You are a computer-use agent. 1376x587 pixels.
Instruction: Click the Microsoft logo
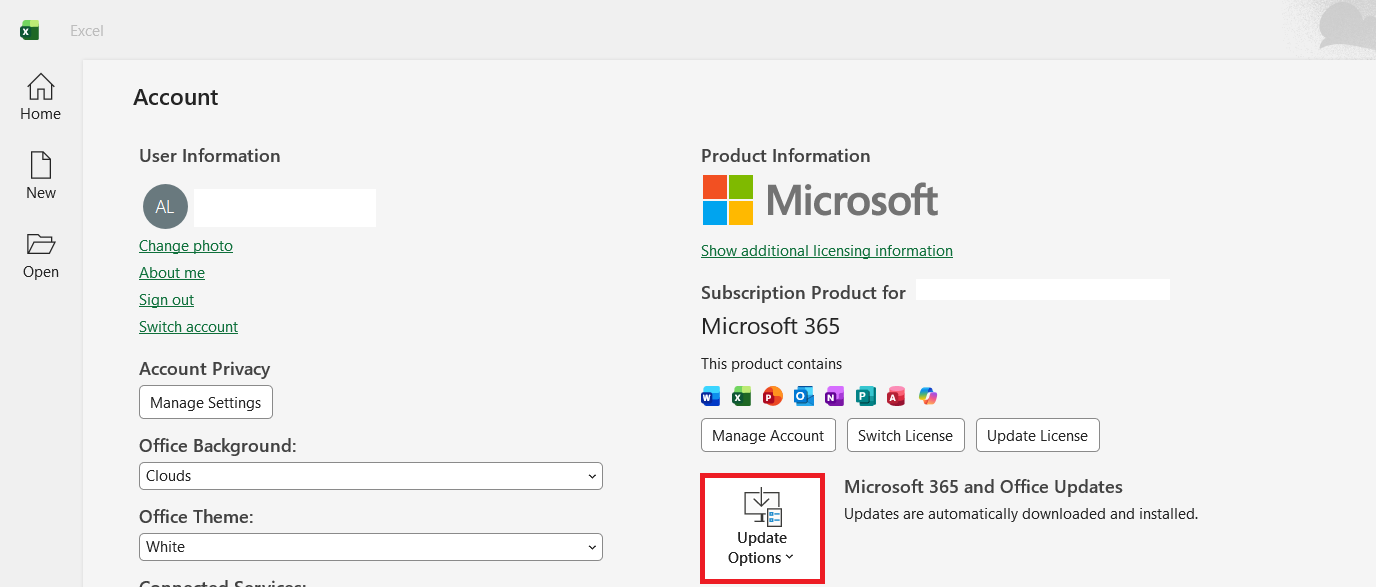[x=820, y=200]
